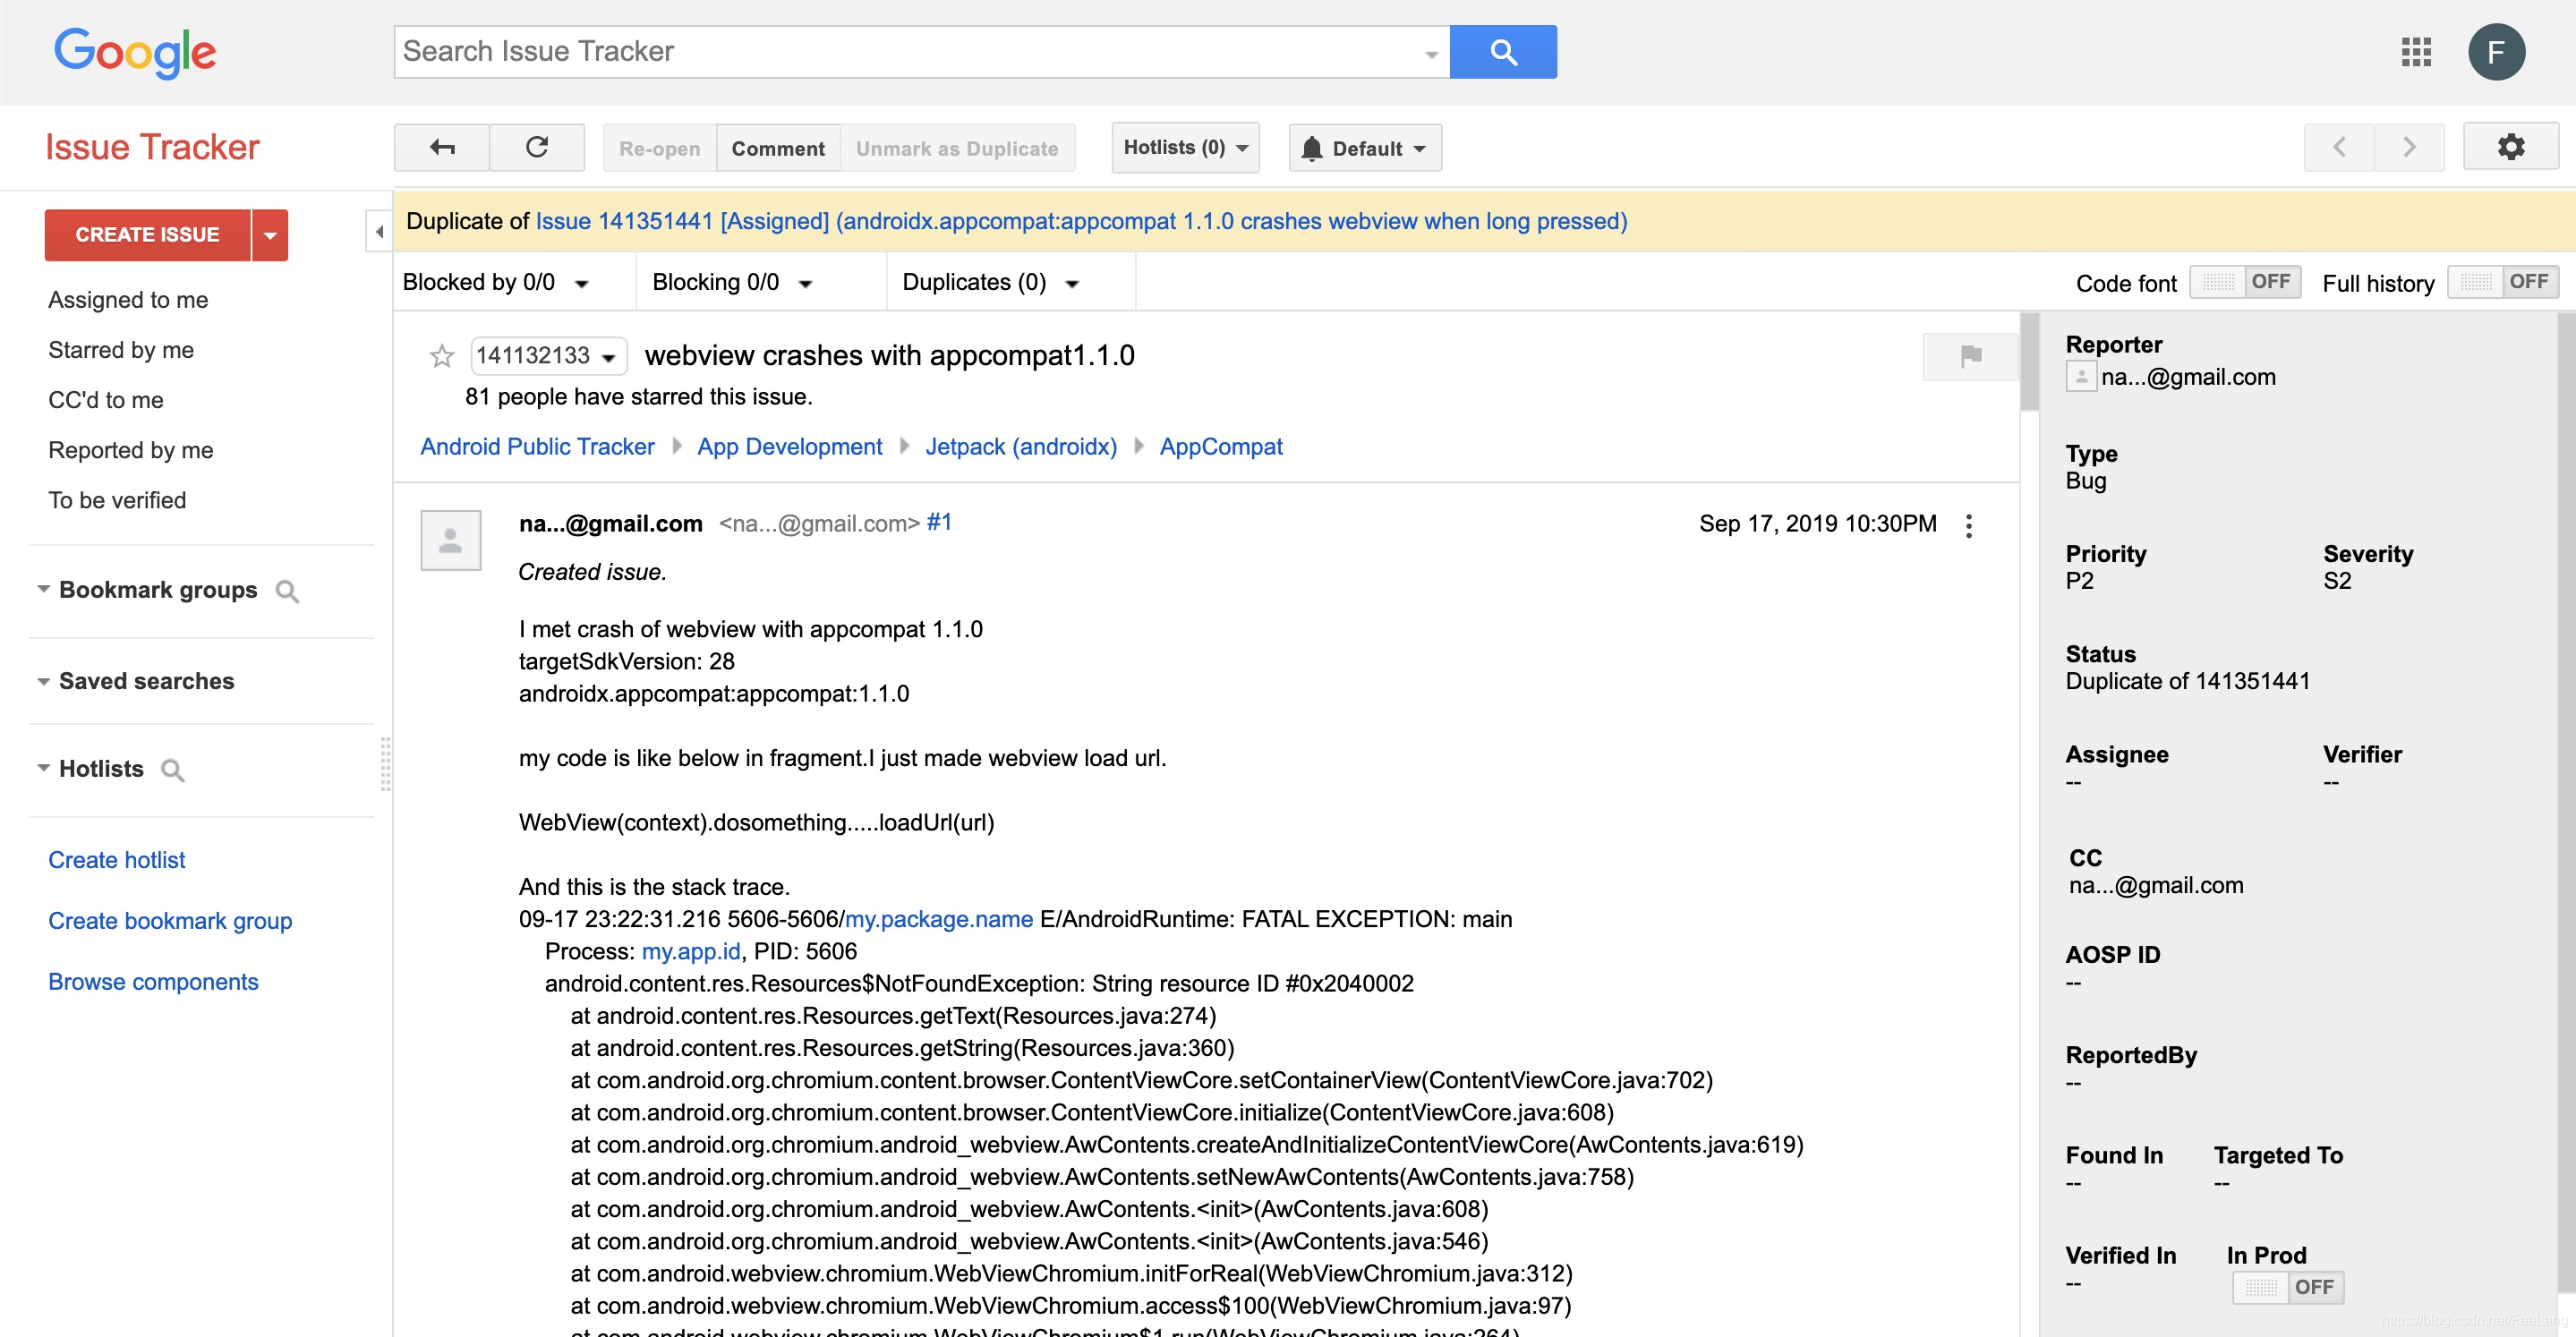Open the Default notification dropdown
The width and height of the screenshot is (2576, 1337).
[x=1364, y=149]
